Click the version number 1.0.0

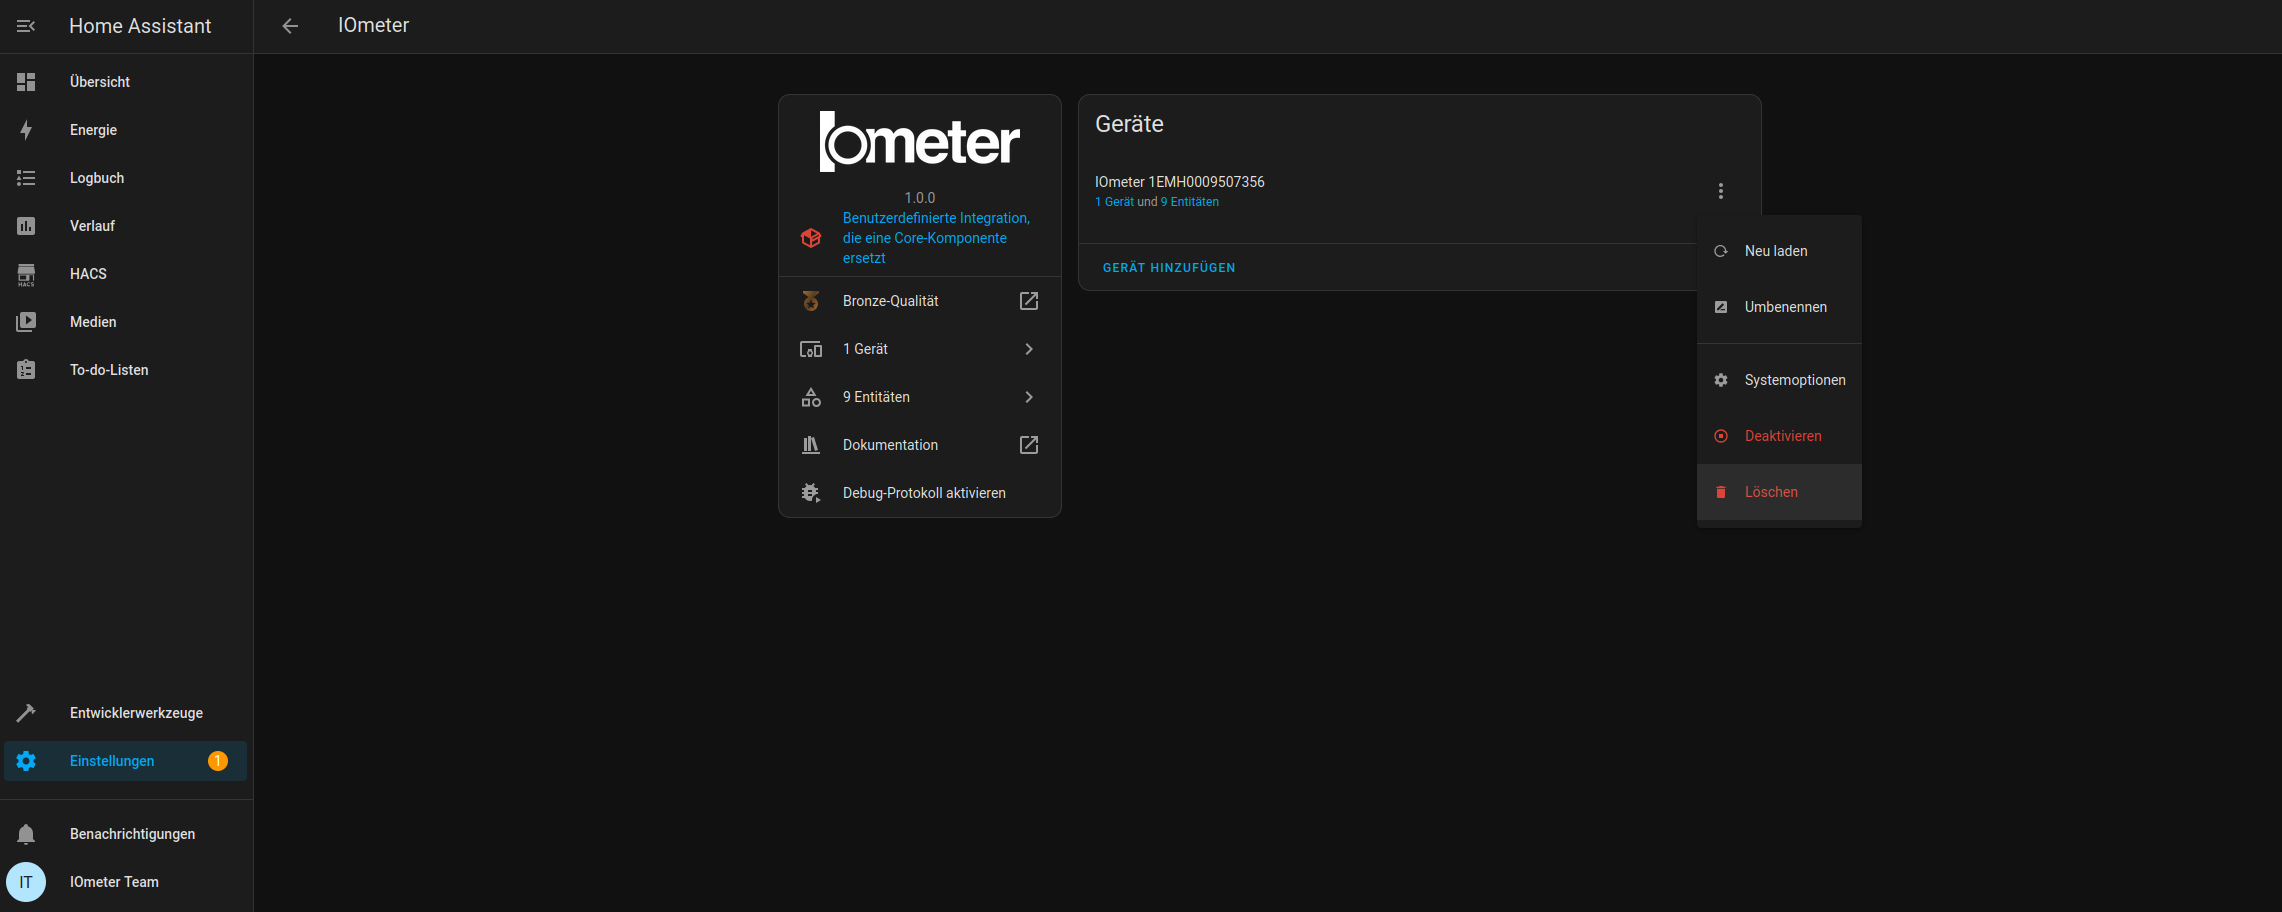coord(920,198)
